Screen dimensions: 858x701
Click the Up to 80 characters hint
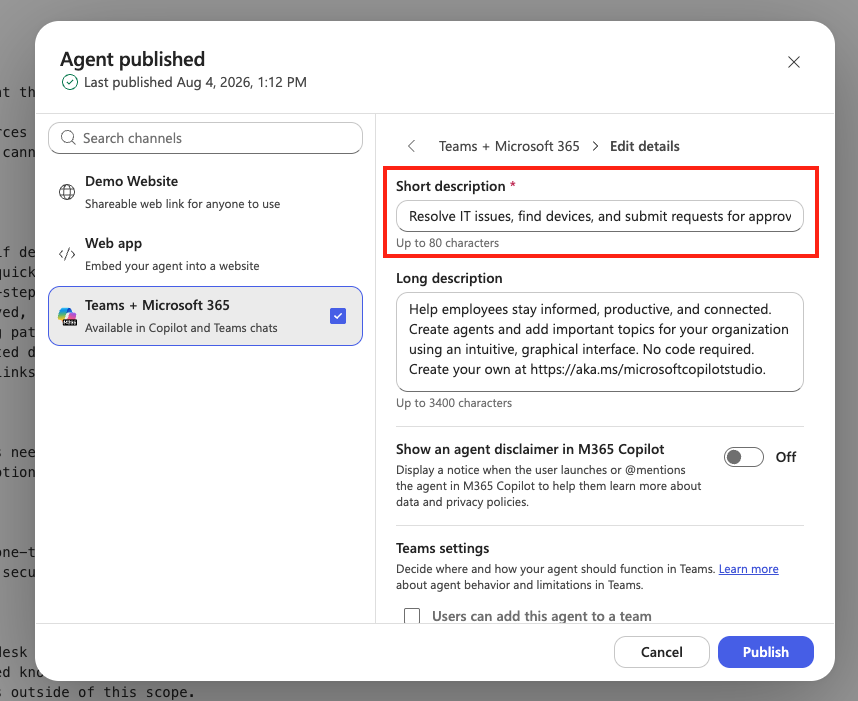[448, 243]
